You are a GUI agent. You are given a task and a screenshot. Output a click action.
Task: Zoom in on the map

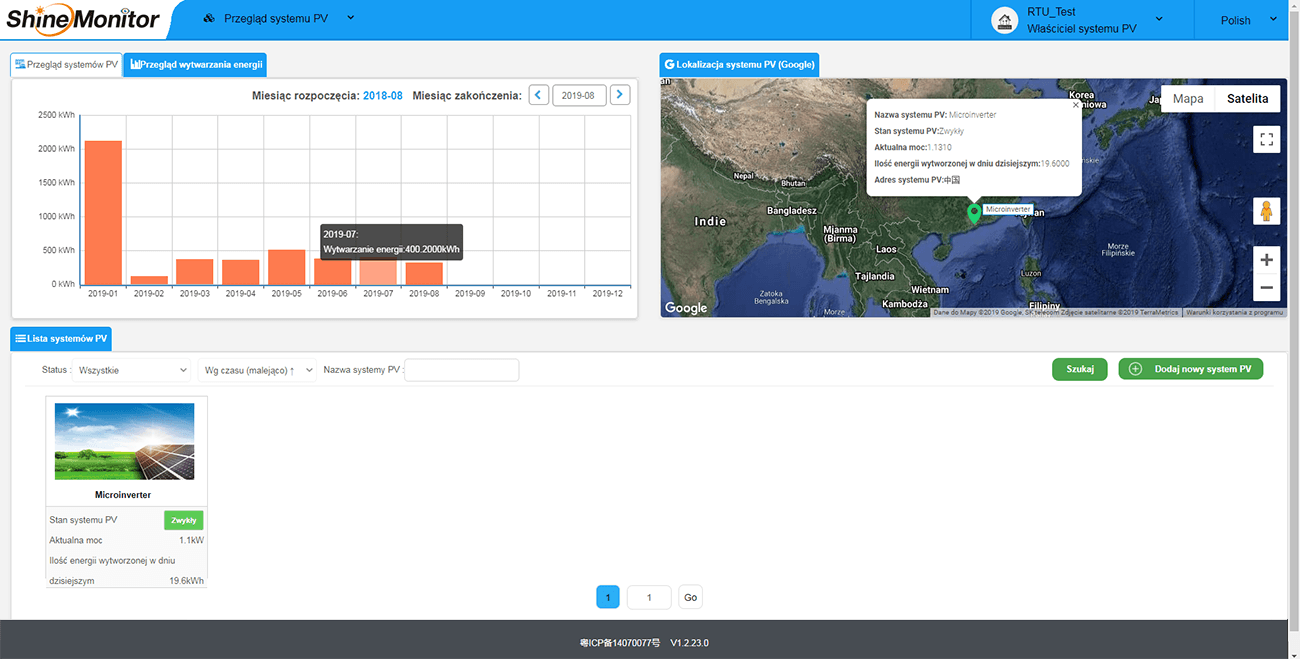pos(1266,260)
